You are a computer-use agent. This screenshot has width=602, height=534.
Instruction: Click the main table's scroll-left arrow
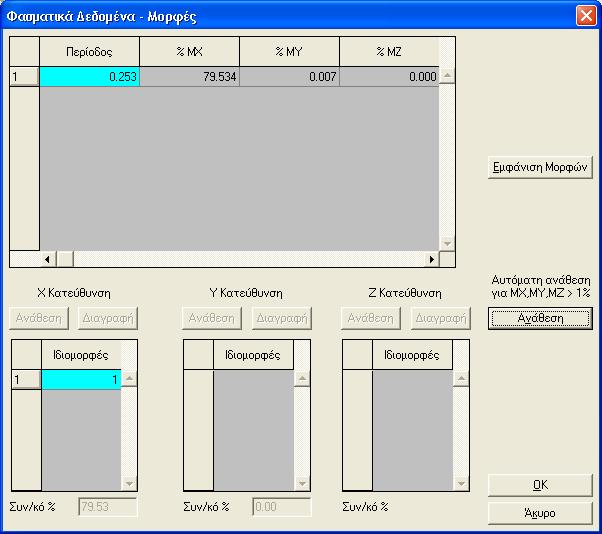(48, 260)
